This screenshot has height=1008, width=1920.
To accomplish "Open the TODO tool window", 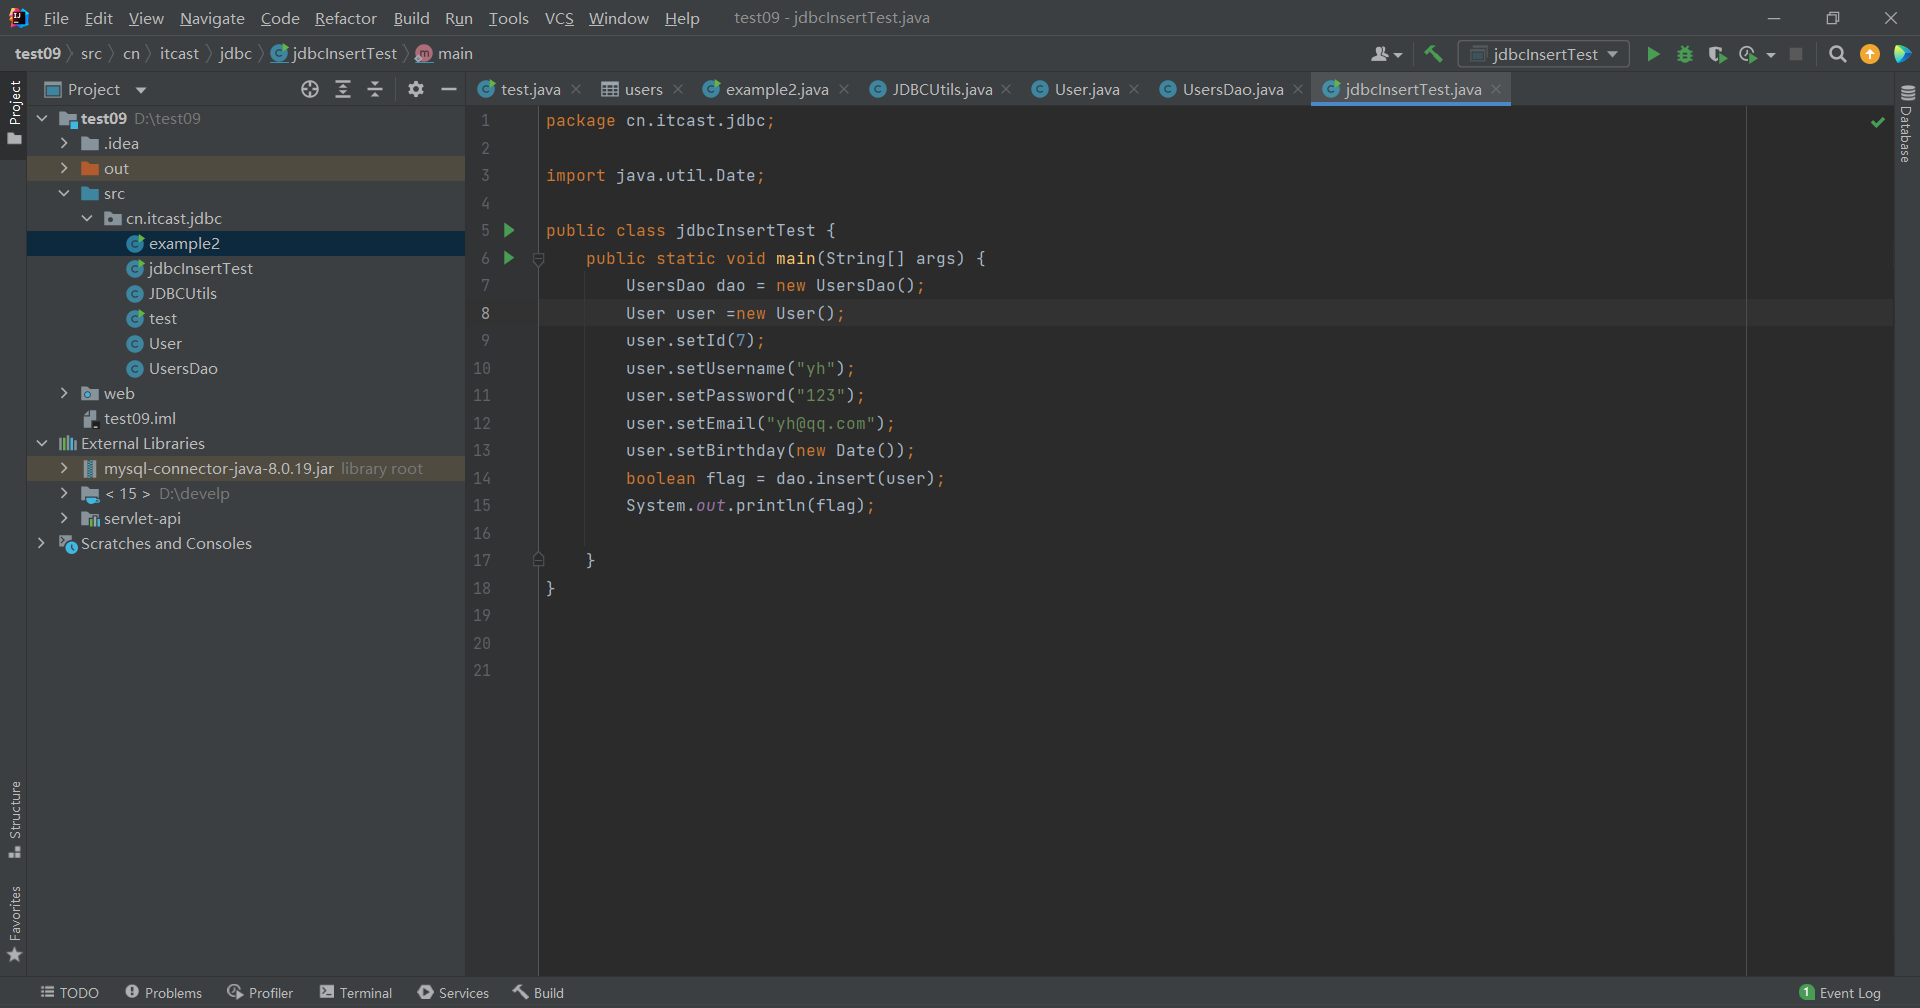I will point(70,992).
